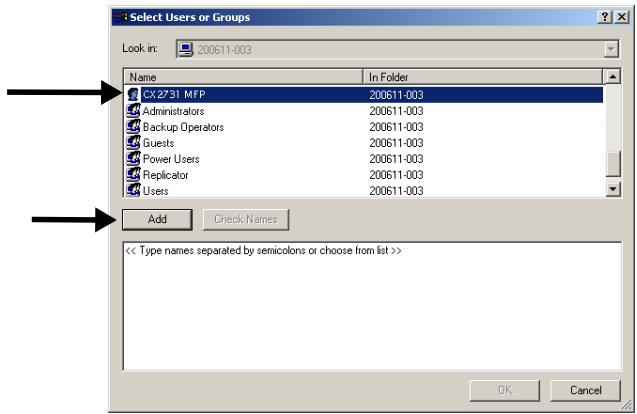Click the Cancel button

click(x=585, y=391)
